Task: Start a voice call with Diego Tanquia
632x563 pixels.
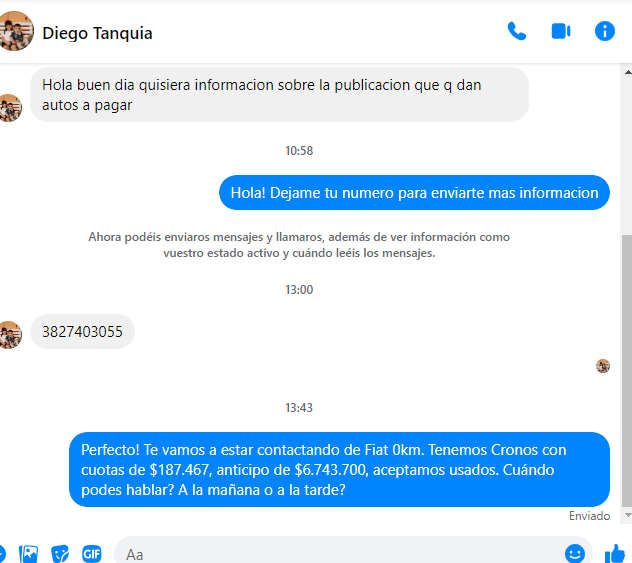Action: (x=517, y=31)
